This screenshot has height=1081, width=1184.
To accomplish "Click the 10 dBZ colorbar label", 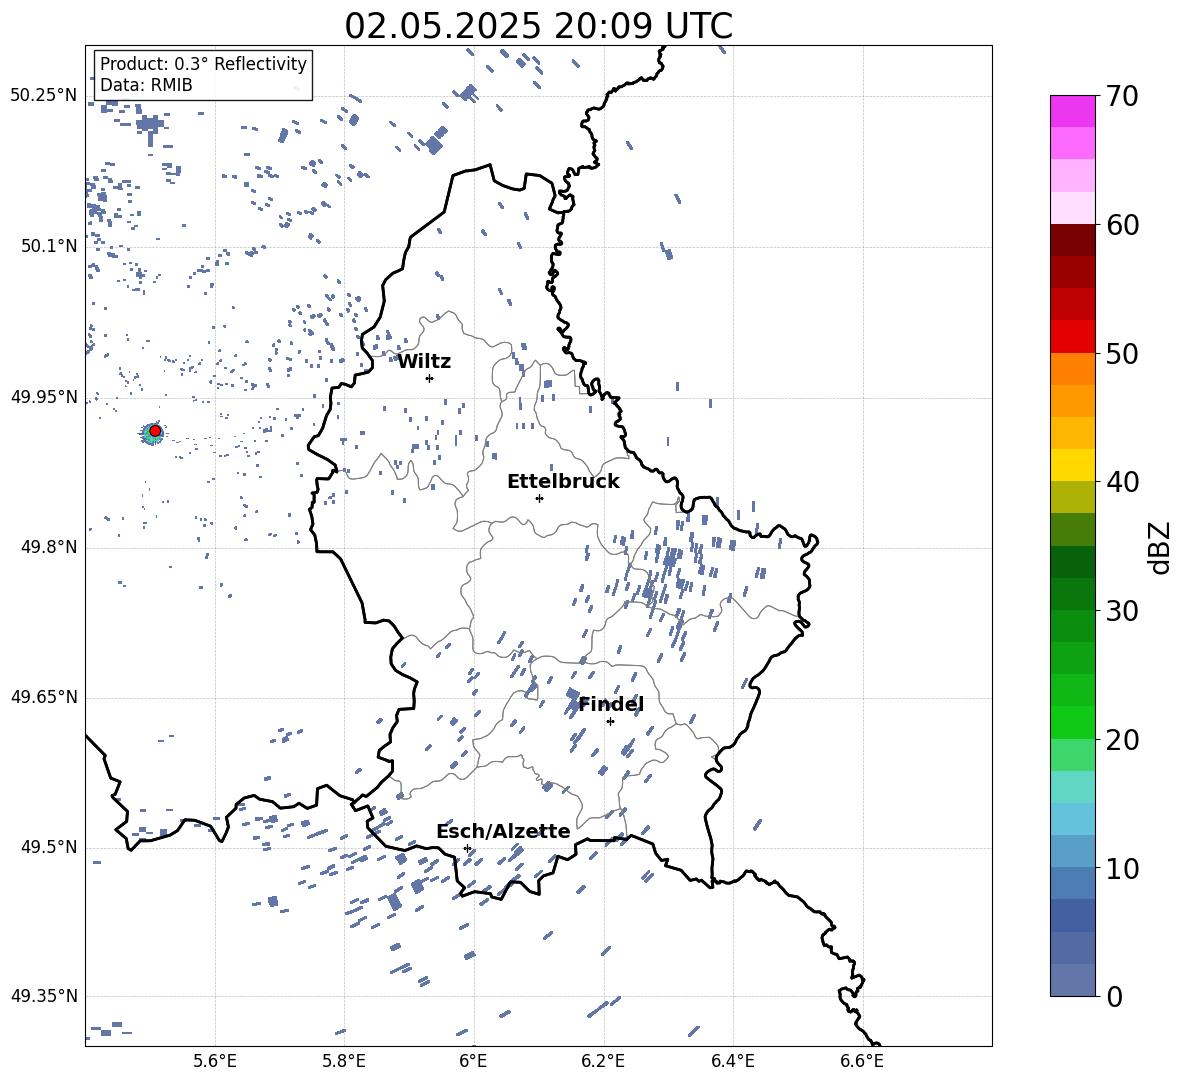I will pyautogui.click(x=1122, y=868).
